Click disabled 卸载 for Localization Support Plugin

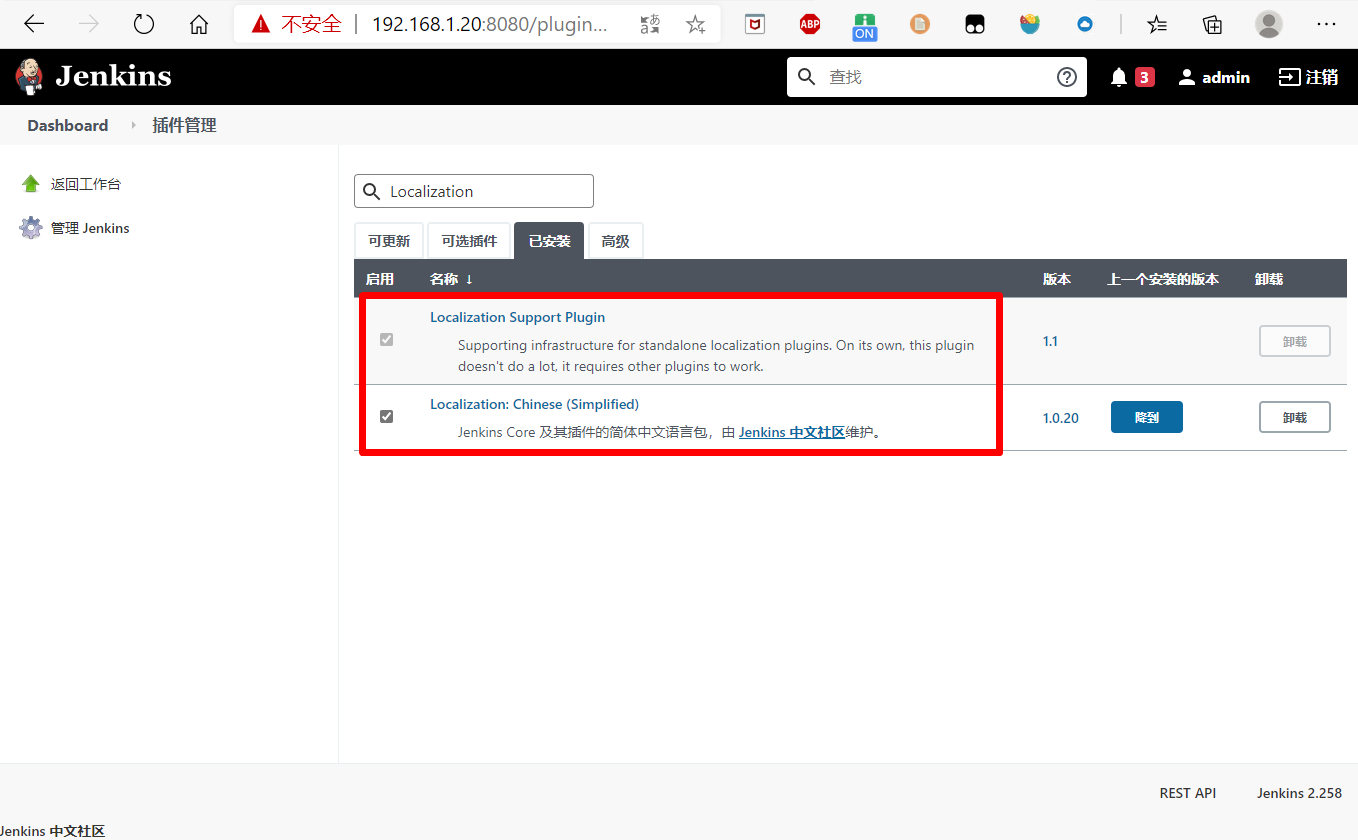coord(1295,341)
